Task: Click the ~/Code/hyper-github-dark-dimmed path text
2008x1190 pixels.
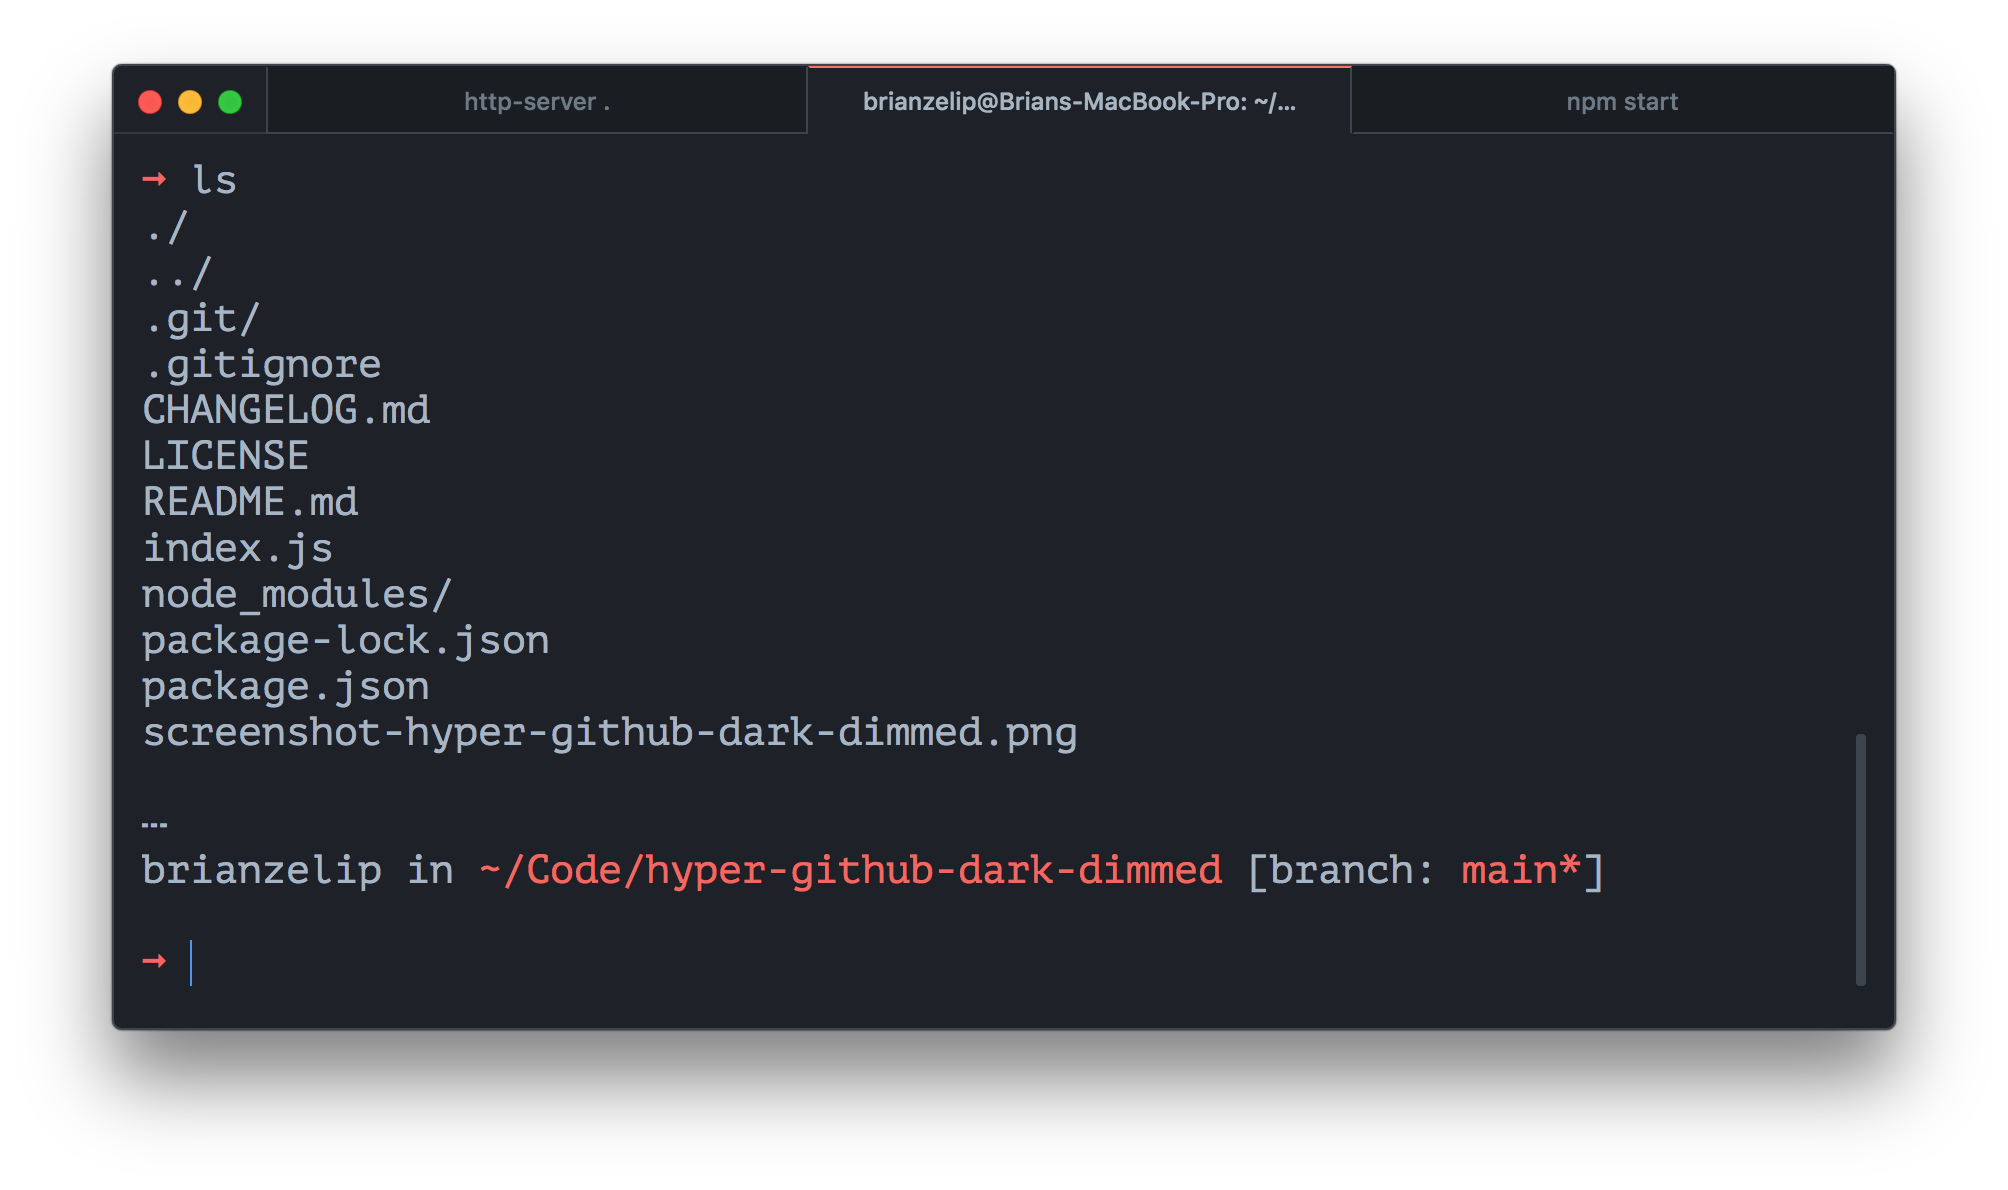Action: pyautogui.click(x=850, y=870)
